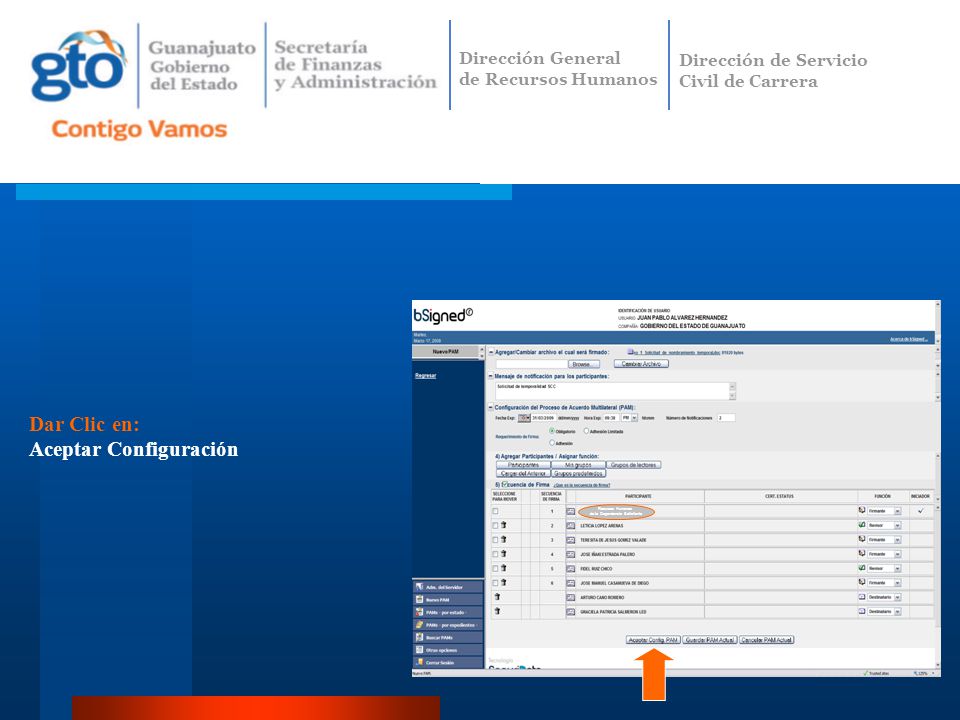Click trash icon for Jose Iñaki Estrada
Screen dimensions: 960x720
[x=504, y=553]
